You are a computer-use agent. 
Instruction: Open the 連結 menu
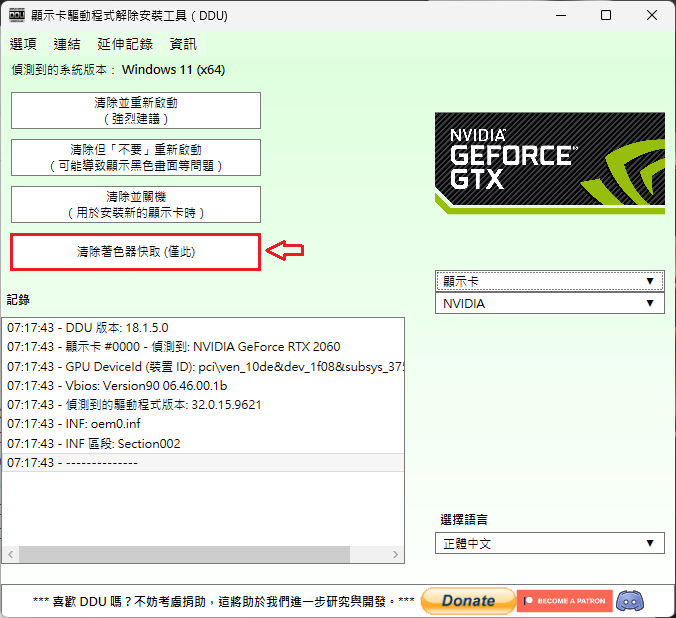pos(67,44)
